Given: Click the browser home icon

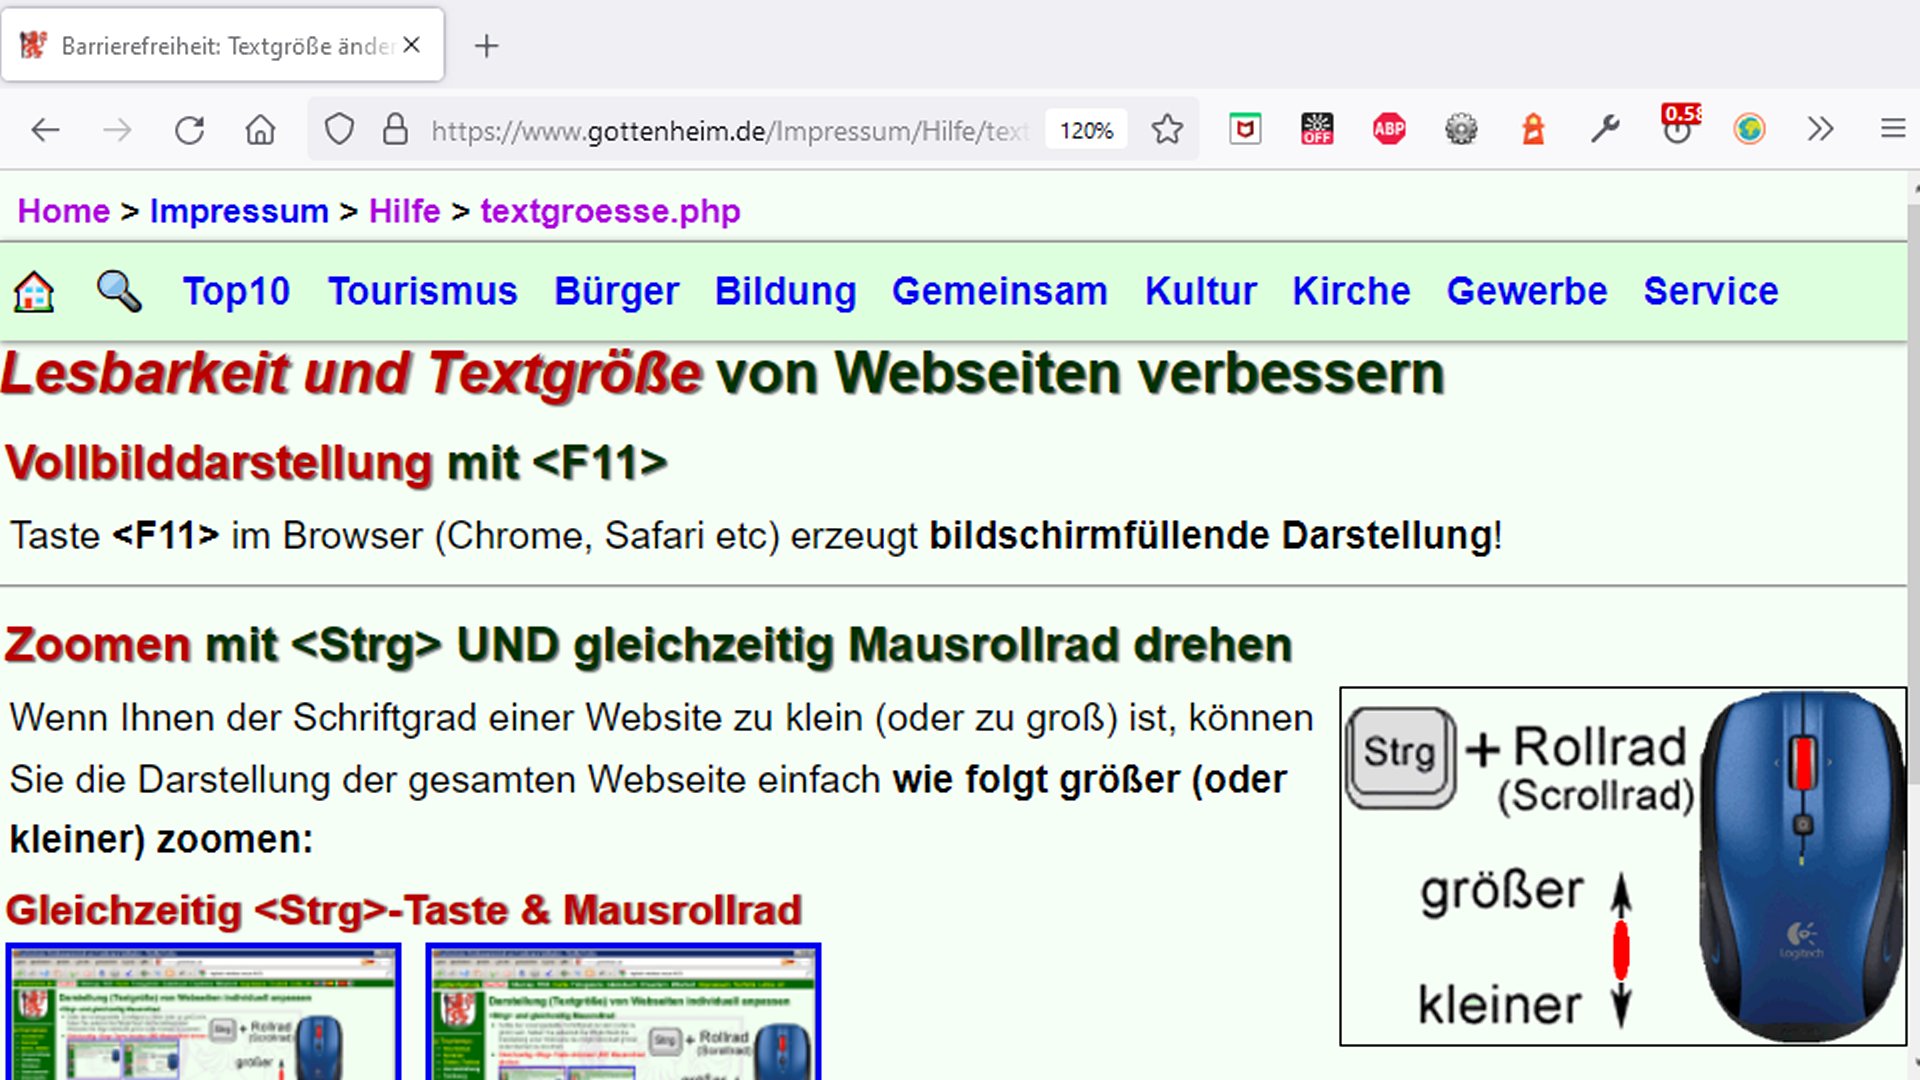Looking at the screenshot, I should (x=260, y=130).
